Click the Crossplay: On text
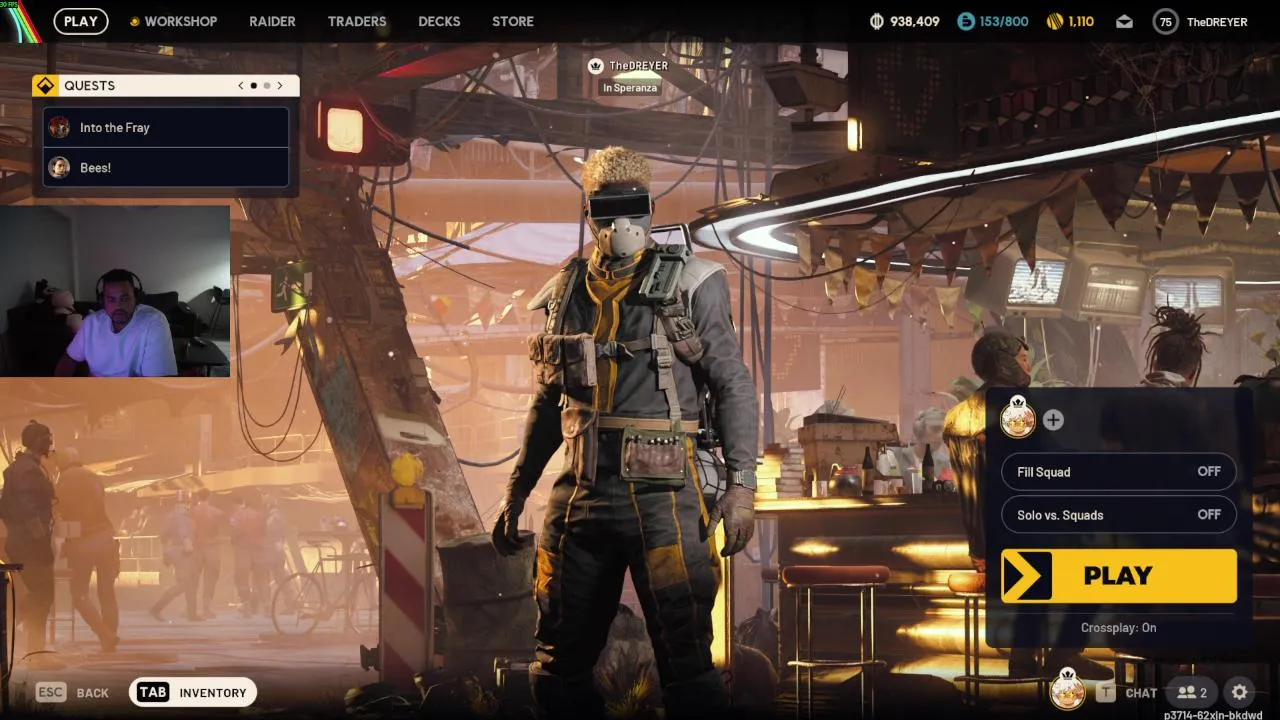Image resolution: width=1280 pixels, height=720 pixels. 1118,627
